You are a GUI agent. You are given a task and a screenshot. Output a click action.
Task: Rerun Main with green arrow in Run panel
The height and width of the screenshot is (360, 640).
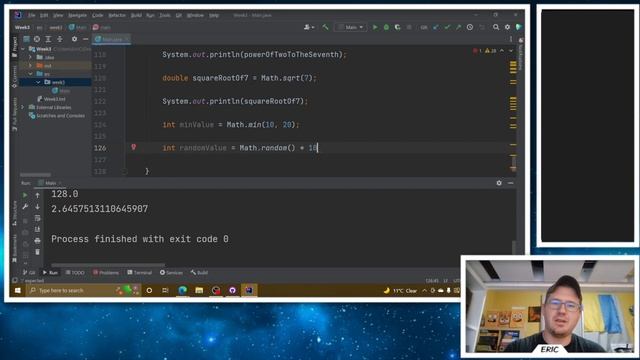point(25,195)
